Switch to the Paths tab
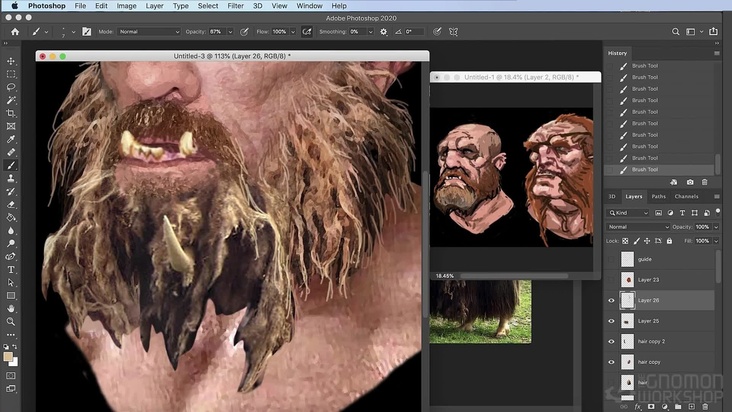This screenshot has height=412, width=732. (x=659, y=196)
